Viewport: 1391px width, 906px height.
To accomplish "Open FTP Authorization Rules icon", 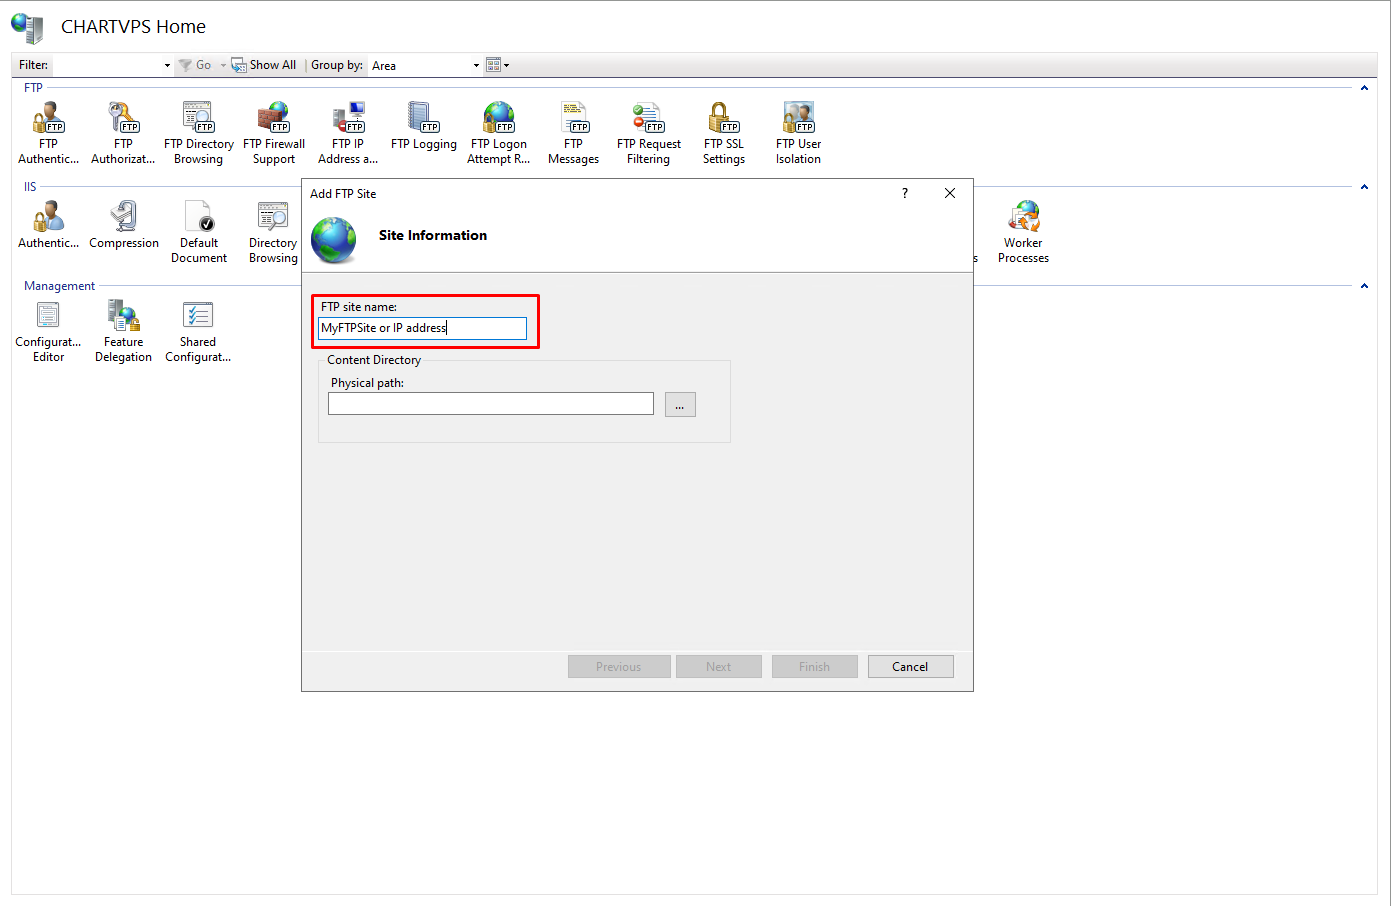I will [x=123, y=132].
